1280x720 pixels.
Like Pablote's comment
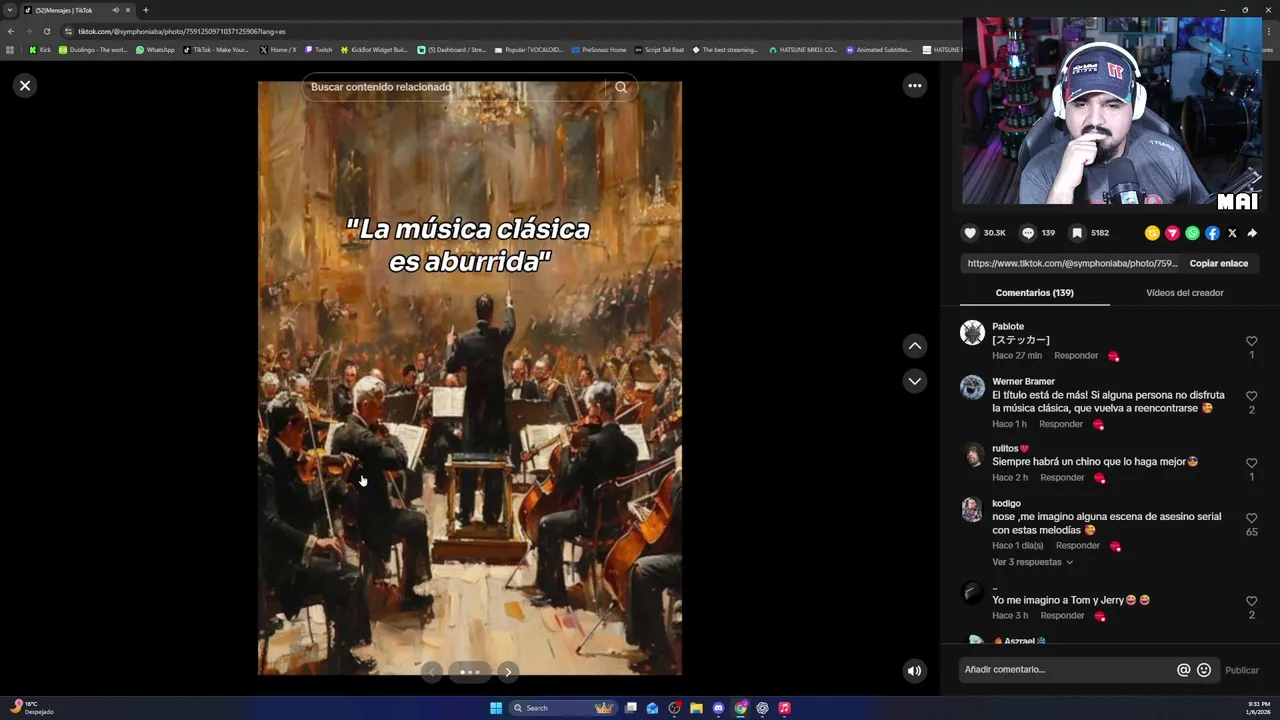point(1251,341)
